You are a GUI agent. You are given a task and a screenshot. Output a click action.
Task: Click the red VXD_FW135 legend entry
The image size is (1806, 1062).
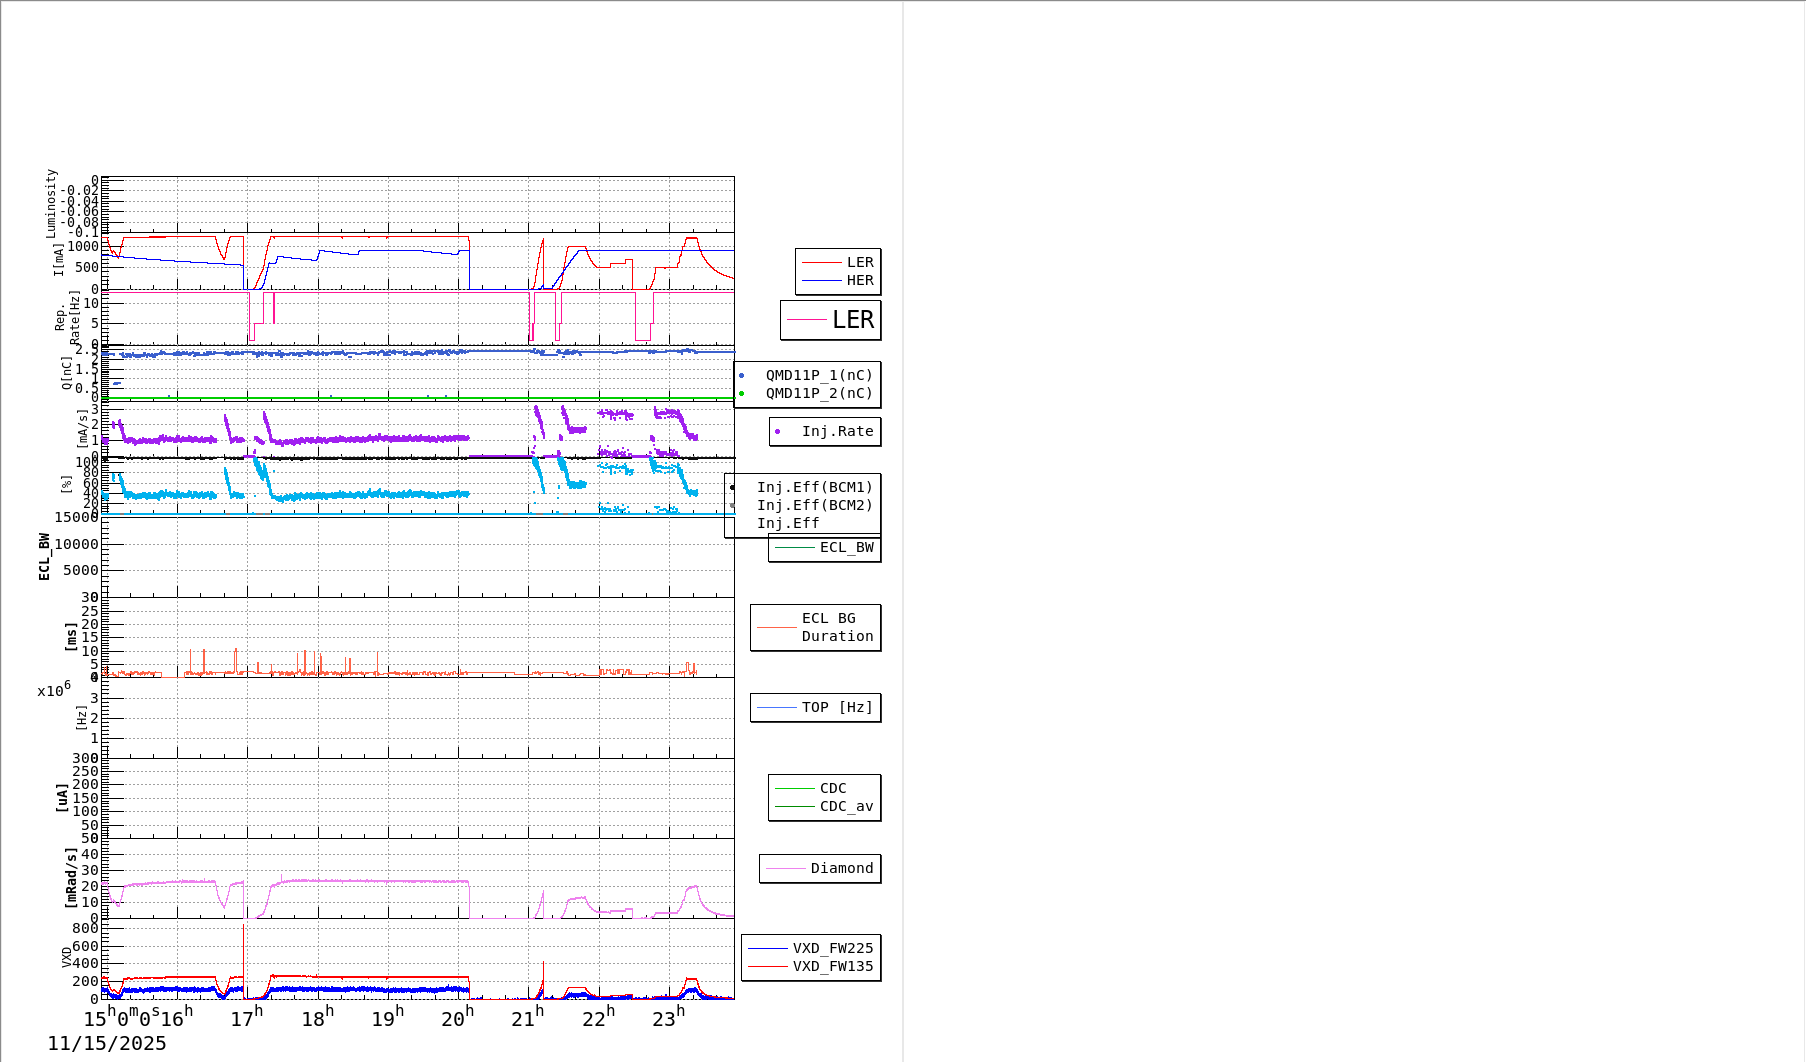coord(811,967)
